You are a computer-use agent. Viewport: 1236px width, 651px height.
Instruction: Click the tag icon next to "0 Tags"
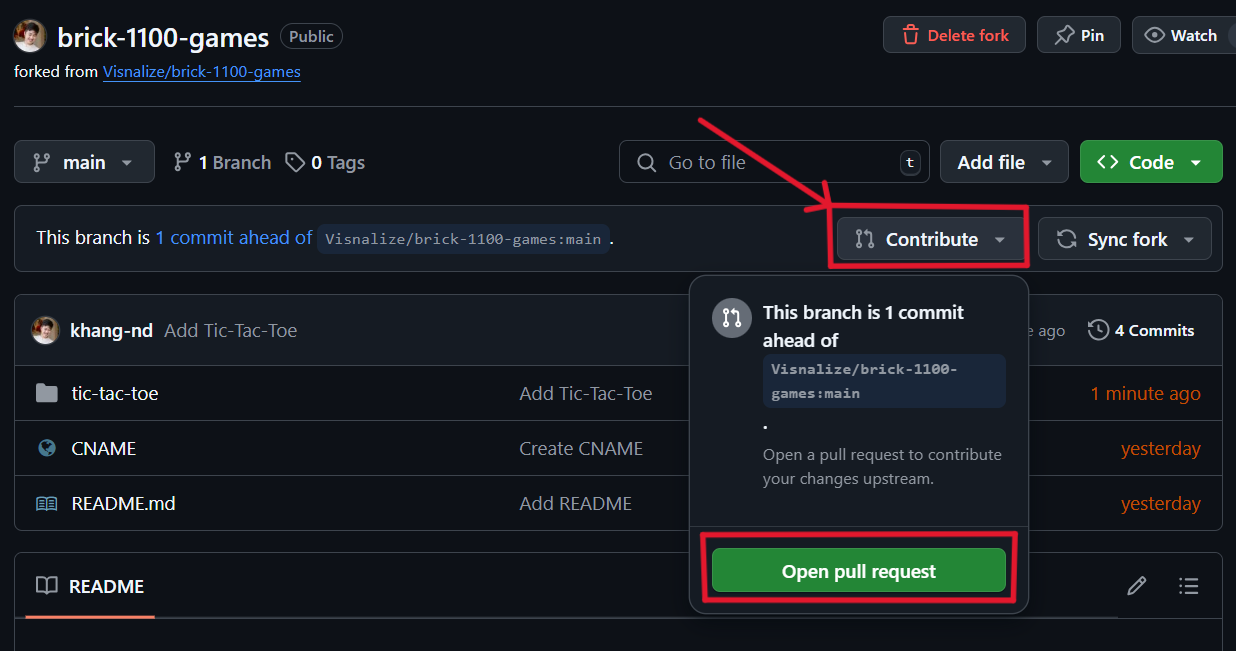[x=294, y=161]
